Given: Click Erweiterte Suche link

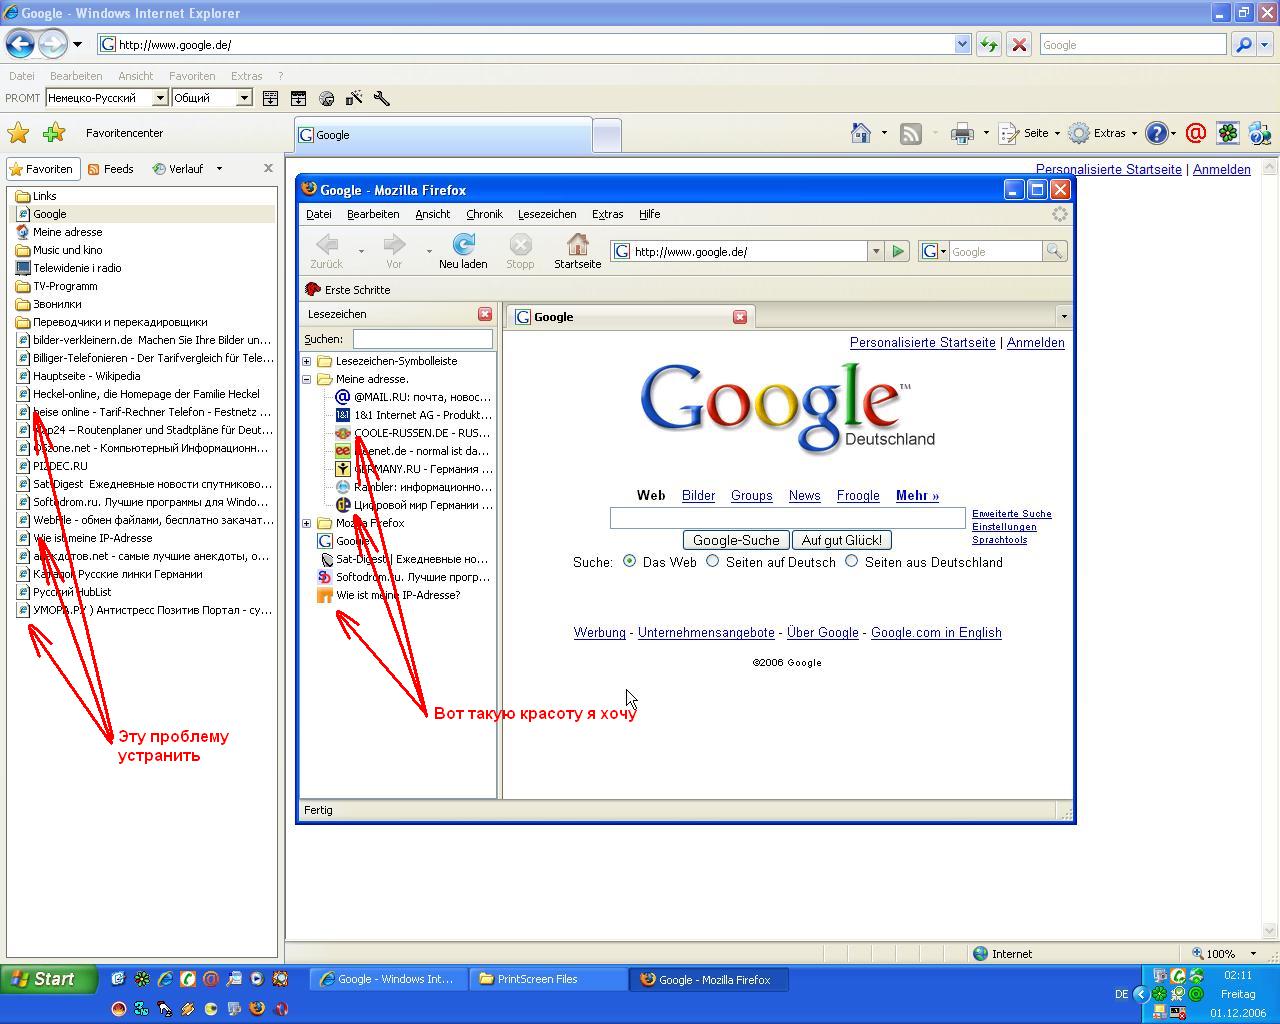Looking at the screenshot, I should (x=1012, y=514).
